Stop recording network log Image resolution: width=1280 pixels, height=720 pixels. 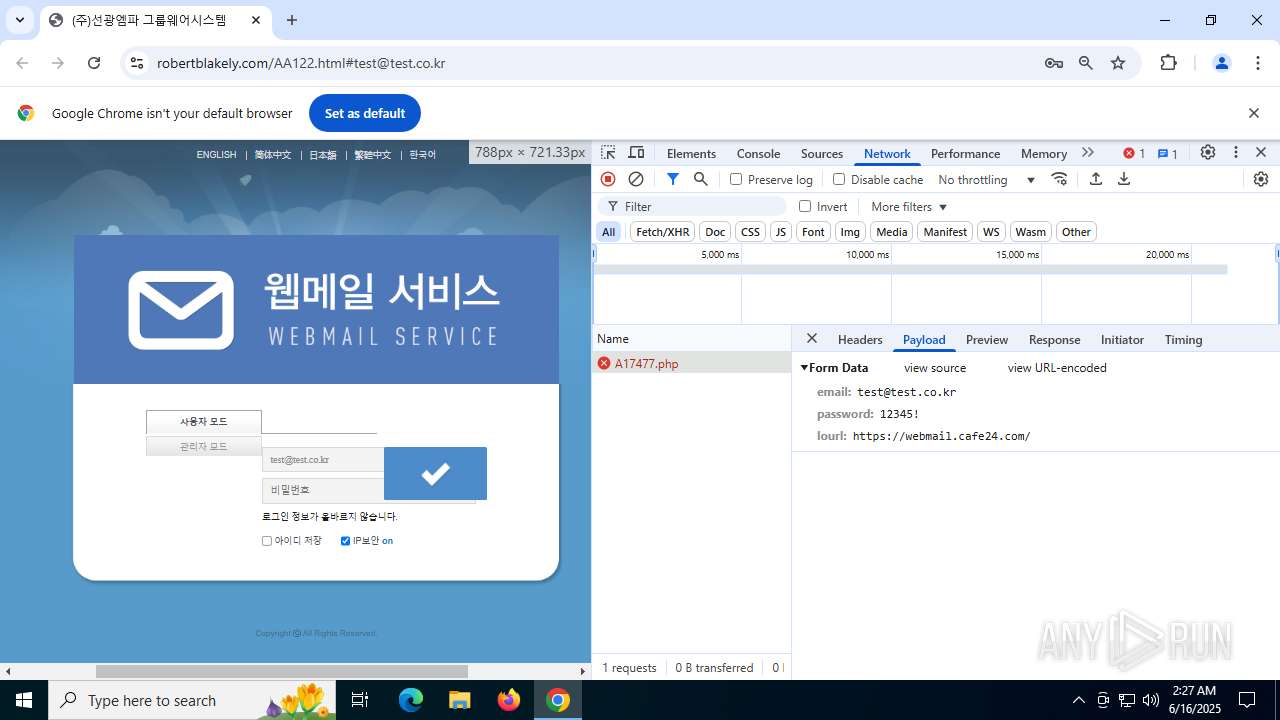608,179
